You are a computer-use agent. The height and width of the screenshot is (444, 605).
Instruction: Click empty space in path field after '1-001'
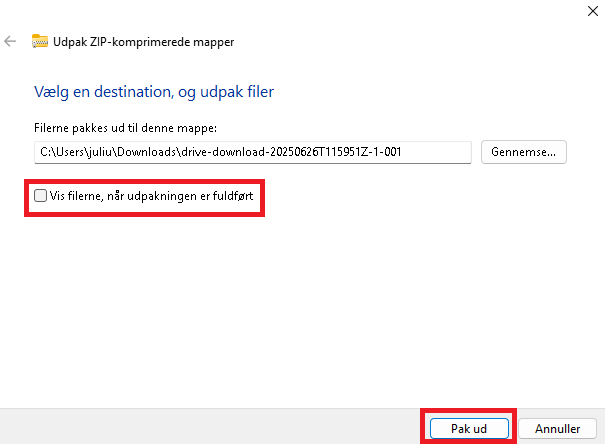(x=440, y=152)
